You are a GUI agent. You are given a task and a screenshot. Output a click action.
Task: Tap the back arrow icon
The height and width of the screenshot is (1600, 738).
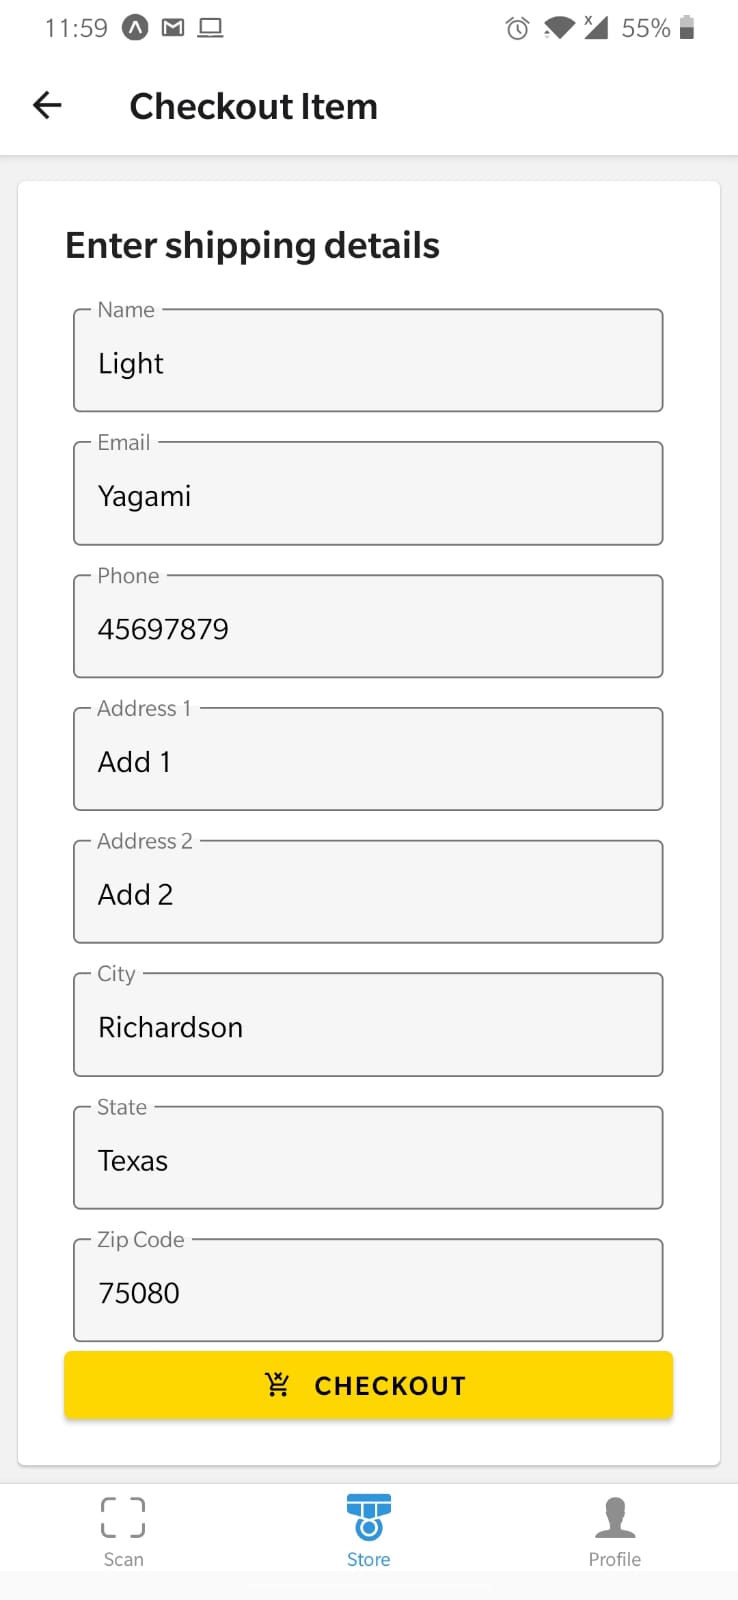[x=47, y=105]
